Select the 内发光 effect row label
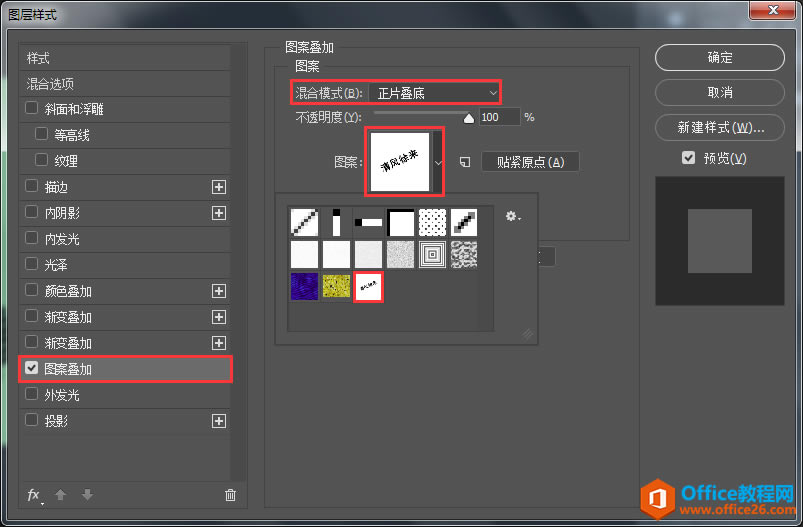This screenshot has width=803, height=527. (x=62, y=239)
